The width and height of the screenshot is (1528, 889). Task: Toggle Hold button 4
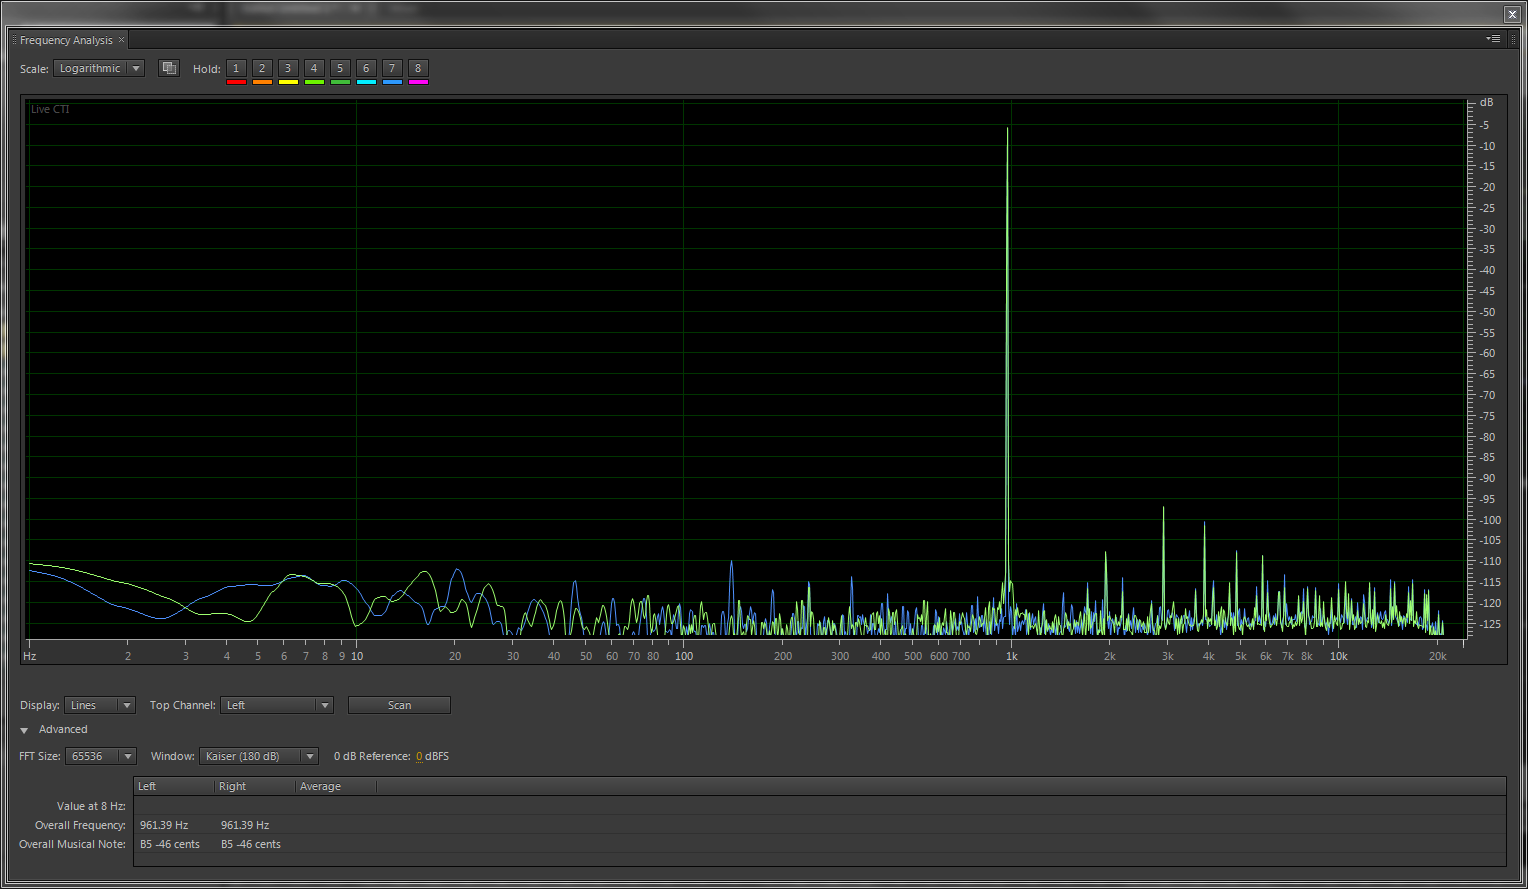pyautogui.click(x=314, y=68)
